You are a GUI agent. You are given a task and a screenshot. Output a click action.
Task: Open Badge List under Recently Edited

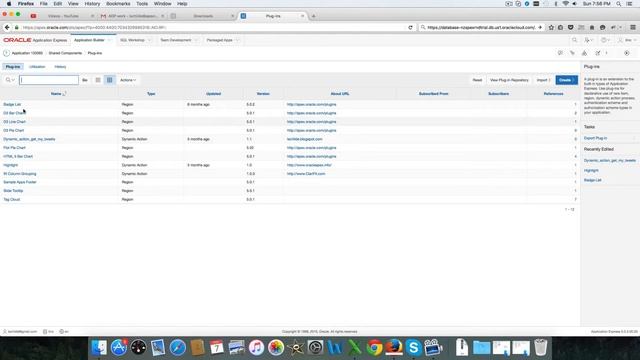[x=593, y=180]
